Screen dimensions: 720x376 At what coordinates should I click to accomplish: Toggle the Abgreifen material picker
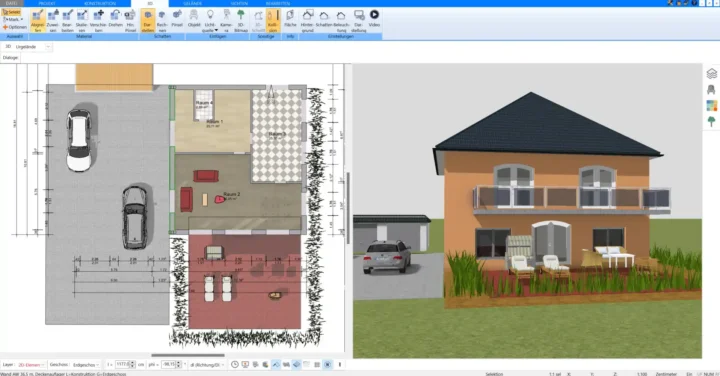38,21
